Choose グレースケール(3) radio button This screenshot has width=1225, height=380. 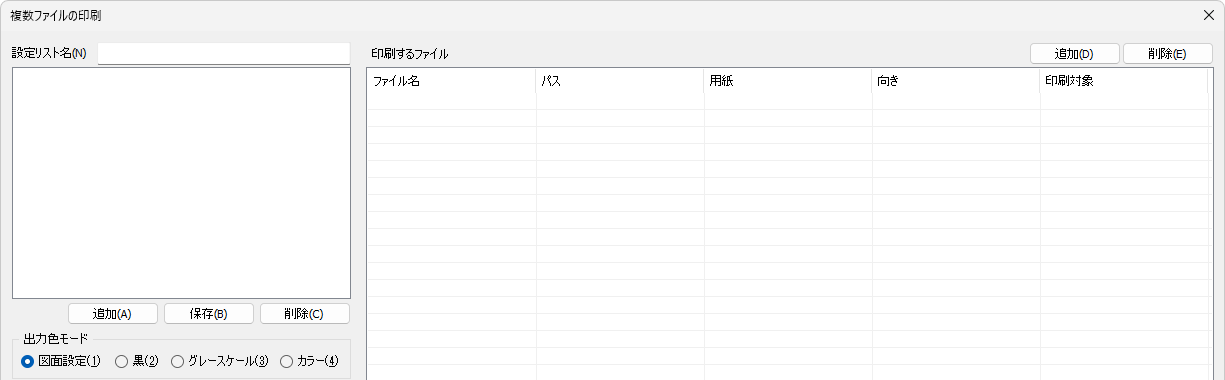pos(220,361)
